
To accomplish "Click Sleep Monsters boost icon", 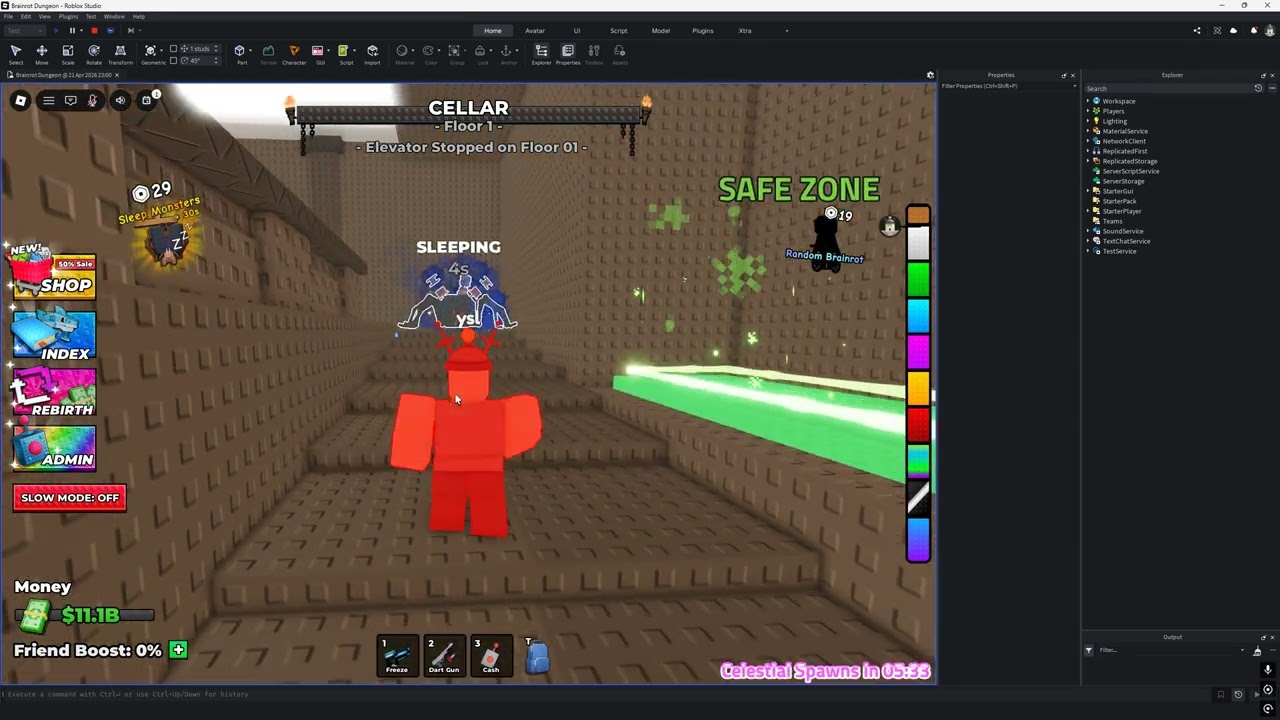I will coord(168,241).
